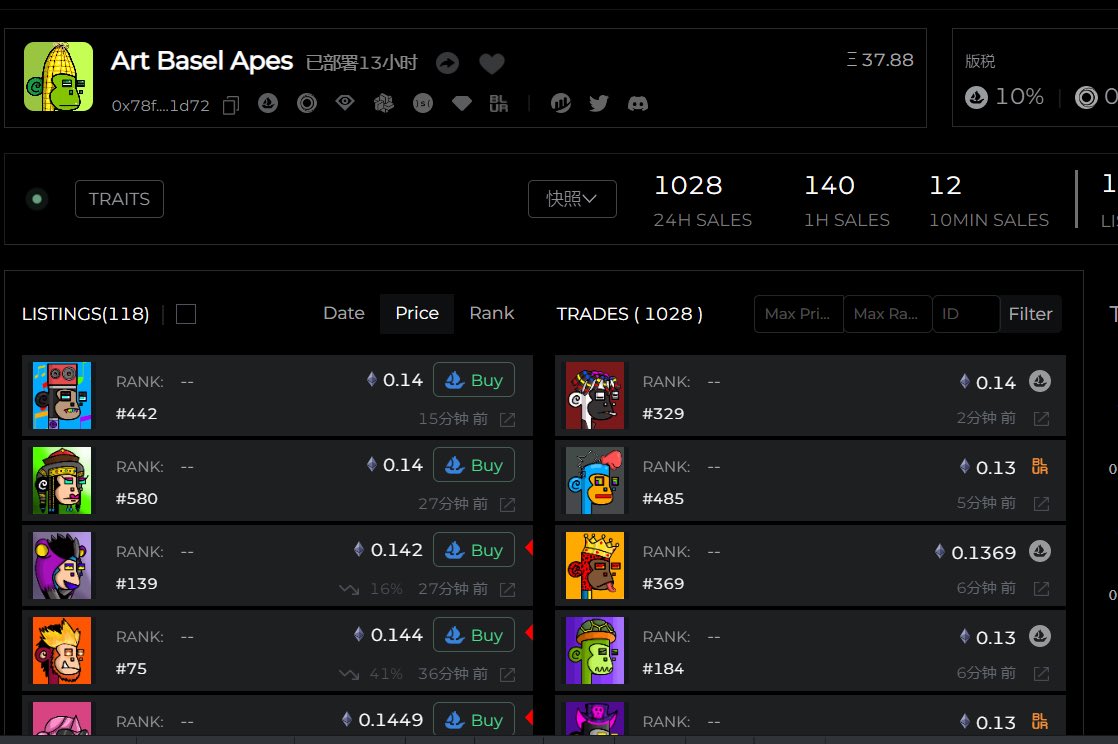Open thumbnail of traded ape #485
The height and width of the screenshot is (744, 1118).
[x=595, y=480]
